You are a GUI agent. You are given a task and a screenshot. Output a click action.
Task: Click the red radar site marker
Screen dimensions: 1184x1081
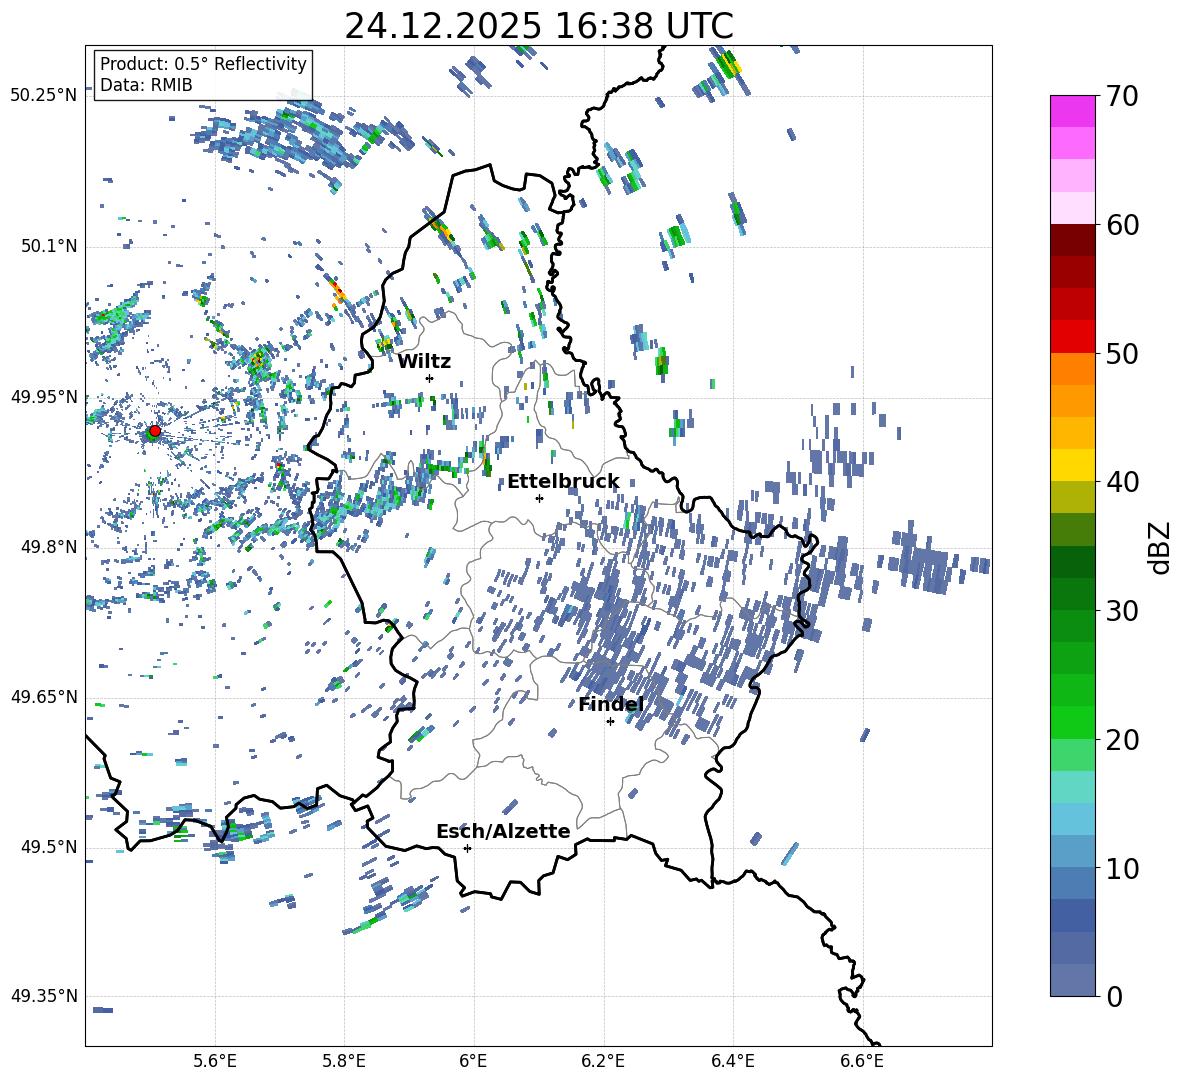click(x=155, y=430)
